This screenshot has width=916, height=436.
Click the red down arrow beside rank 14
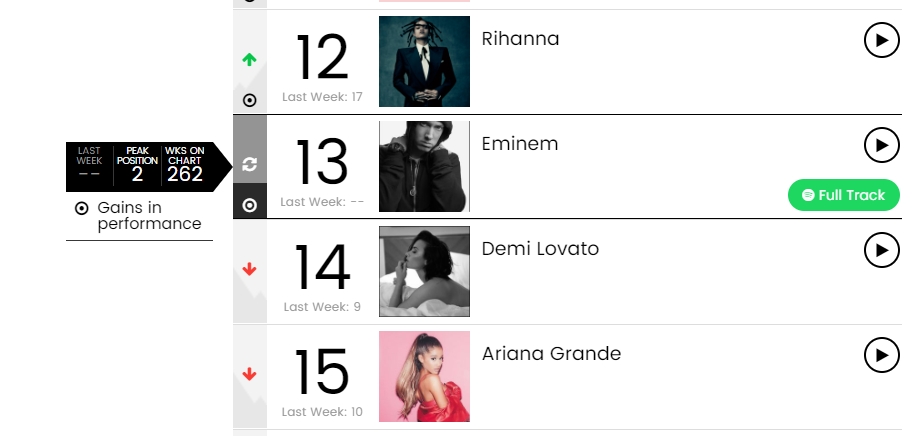tap(250, 269)
